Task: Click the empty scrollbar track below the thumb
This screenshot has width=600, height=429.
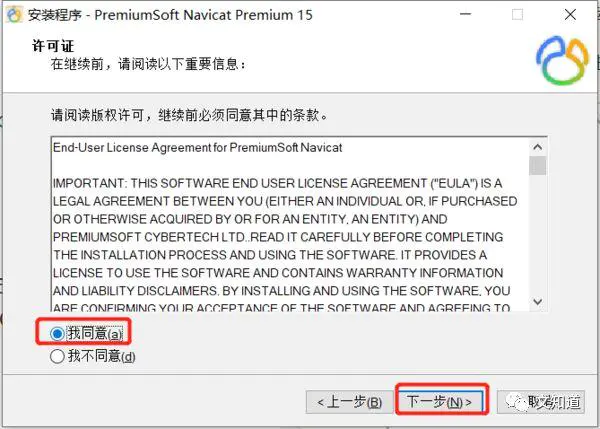Action: click(538, 234)
